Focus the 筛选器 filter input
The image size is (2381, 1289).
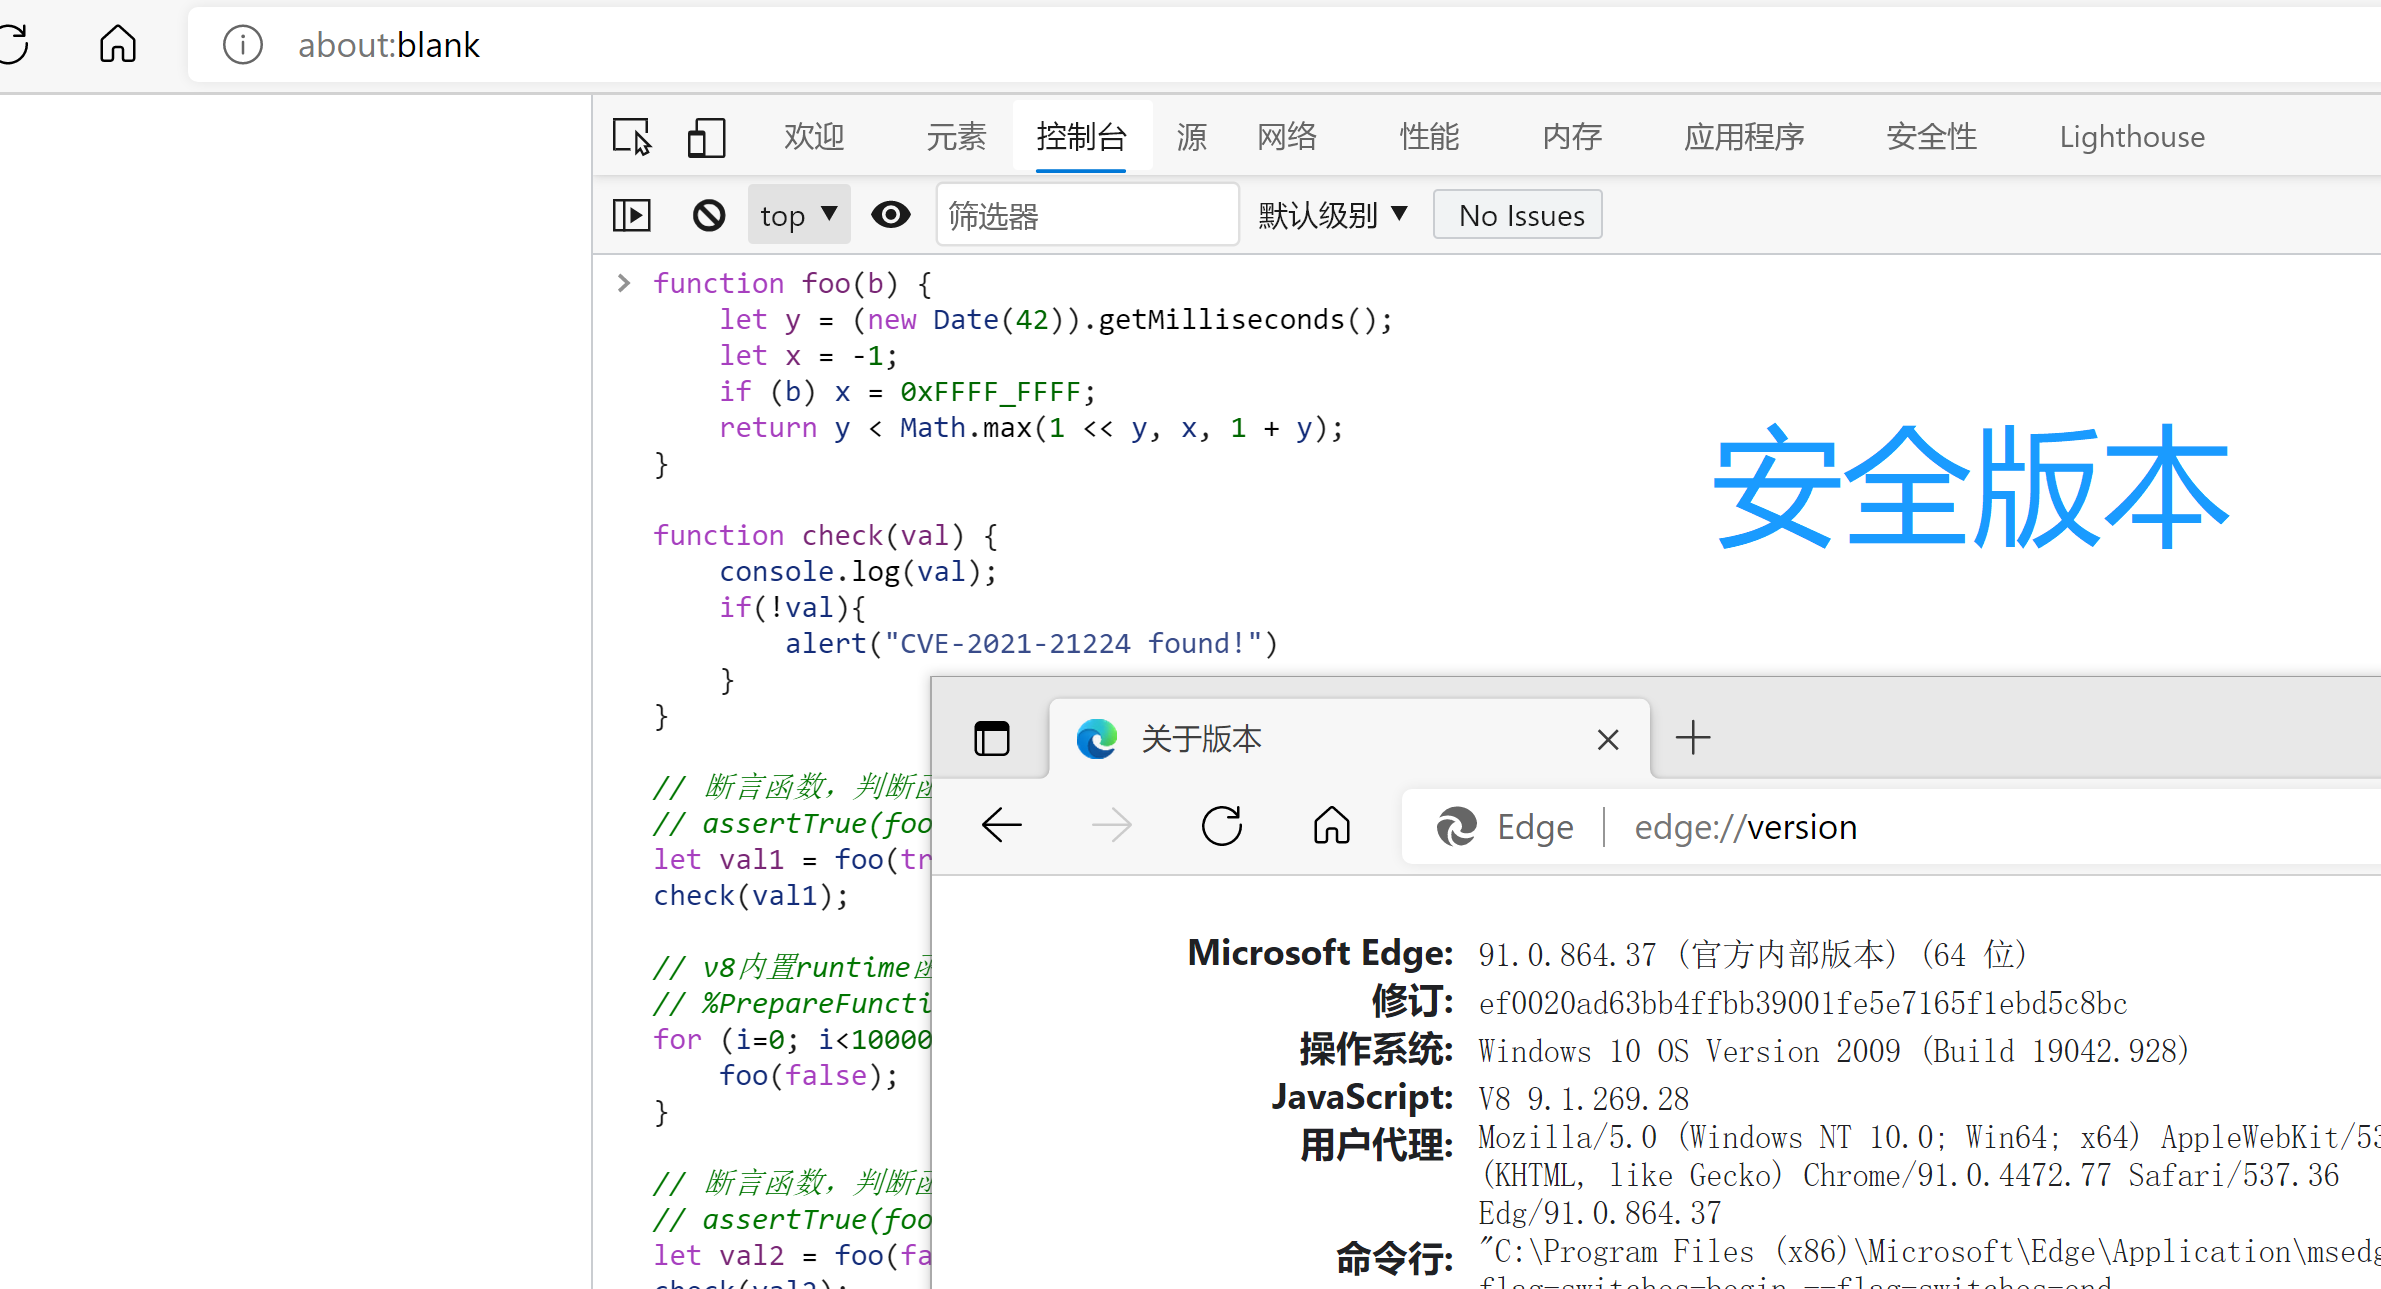[1087, 215]
